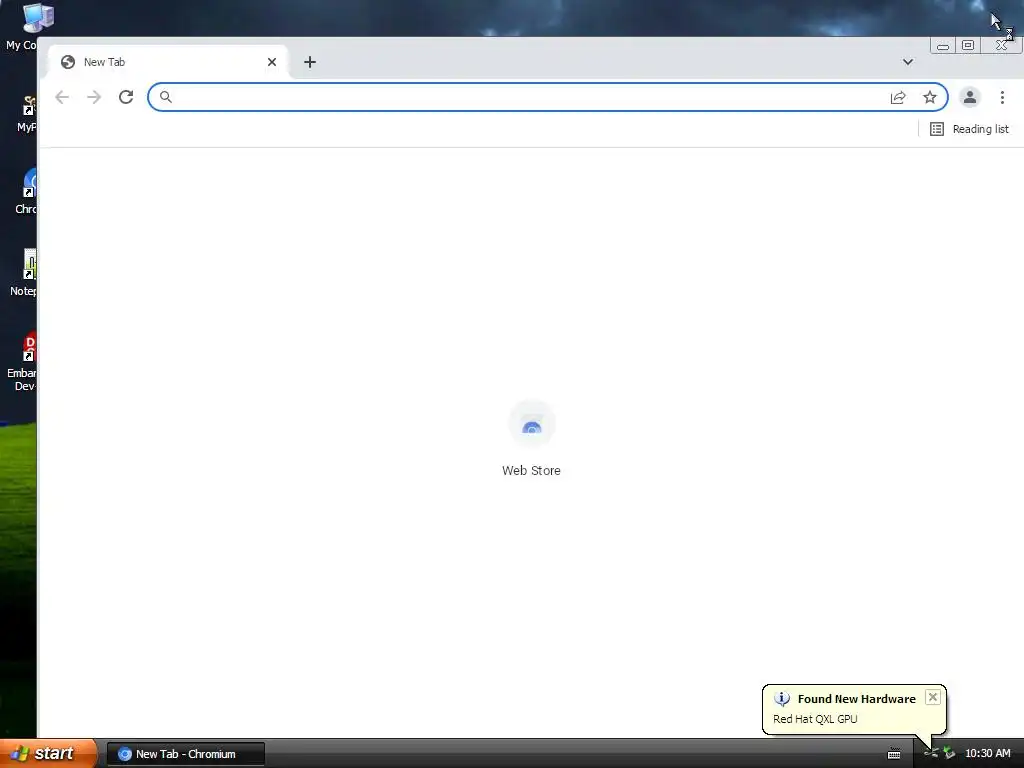The width and height of the screenshot is (1024, 768).
Task: Open the Web Store shortcut
Action: (x=532, y=439)
